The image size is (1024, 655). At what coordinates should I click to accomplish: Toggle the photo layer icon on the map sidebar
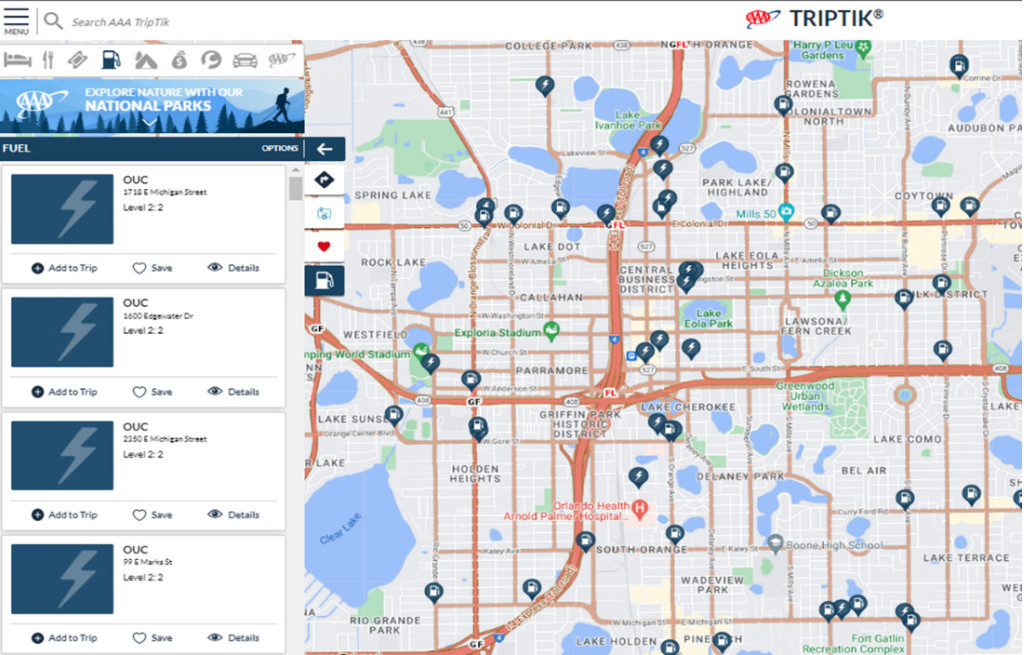[x=324, y=211]
